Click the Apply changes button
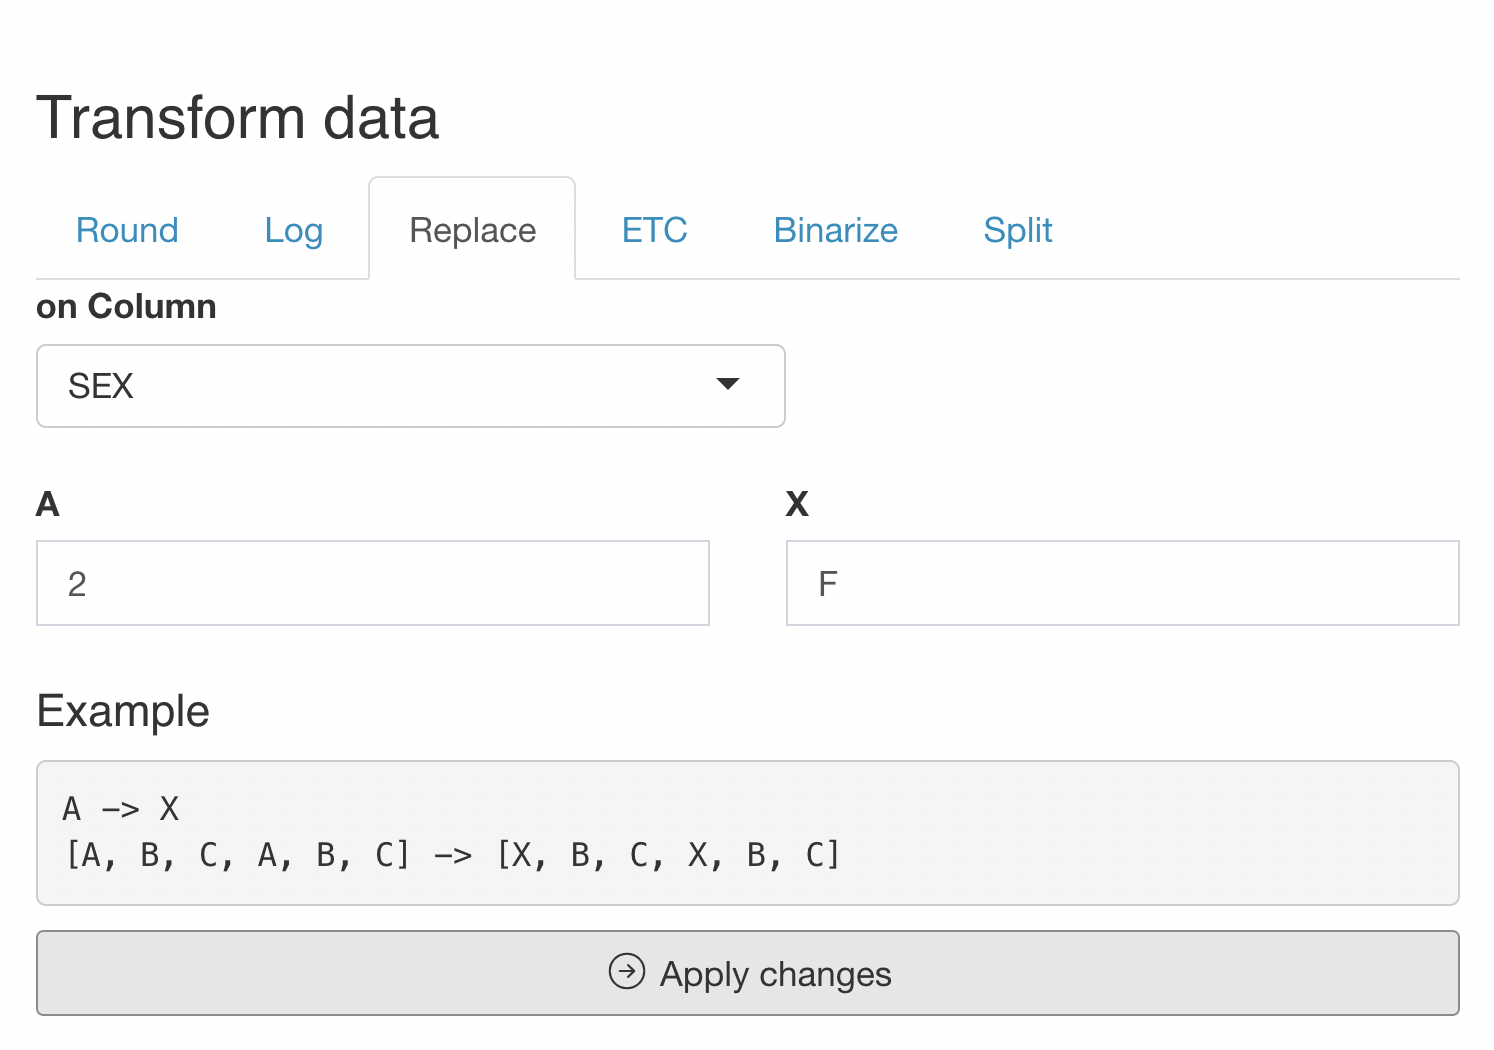Viewport: 1494px width, 1050px height. pos(748,973)
